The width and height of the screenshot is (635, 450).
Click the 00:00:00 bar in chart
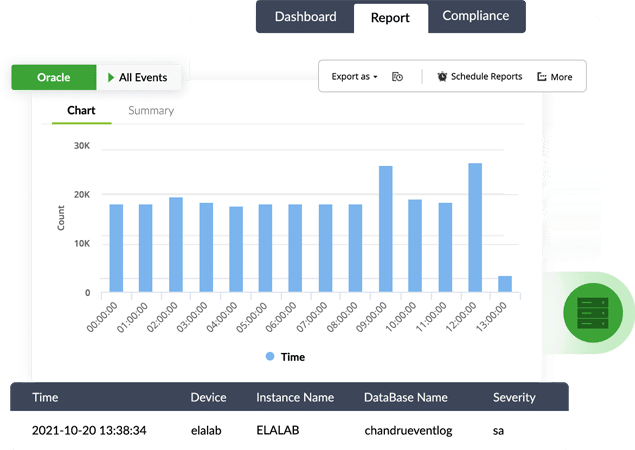(x=116, y=248)
